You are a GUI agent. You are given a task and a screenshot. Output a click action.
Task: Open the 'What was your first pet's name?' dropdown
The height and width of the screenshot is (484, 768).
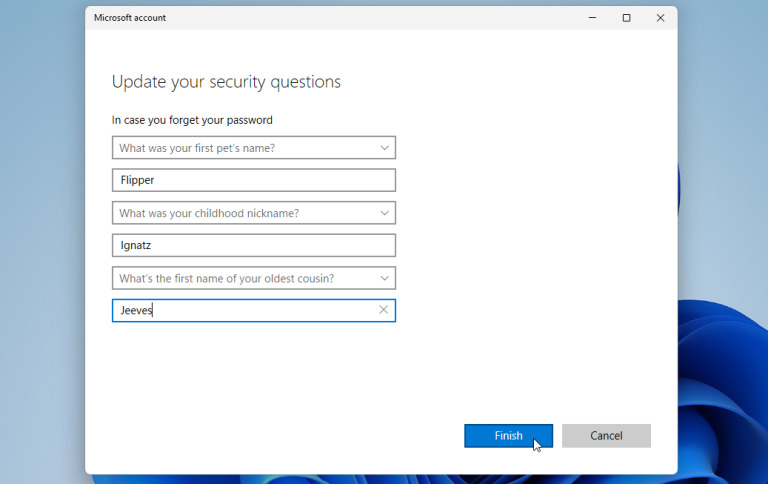[254, 147]
